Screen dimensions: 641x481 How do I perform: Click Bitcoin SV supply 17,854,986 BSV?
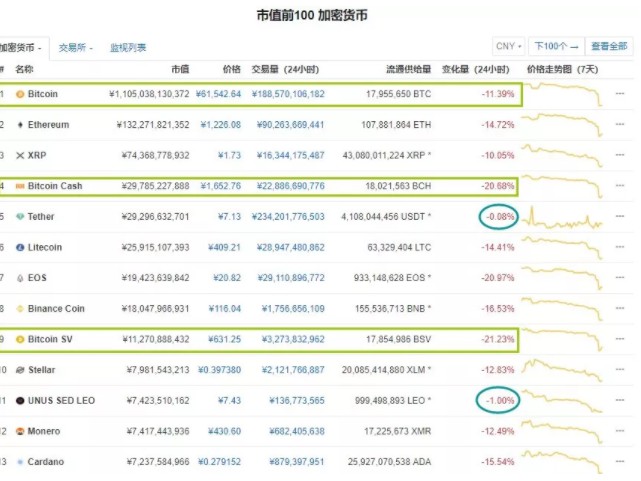coord(399,339)
